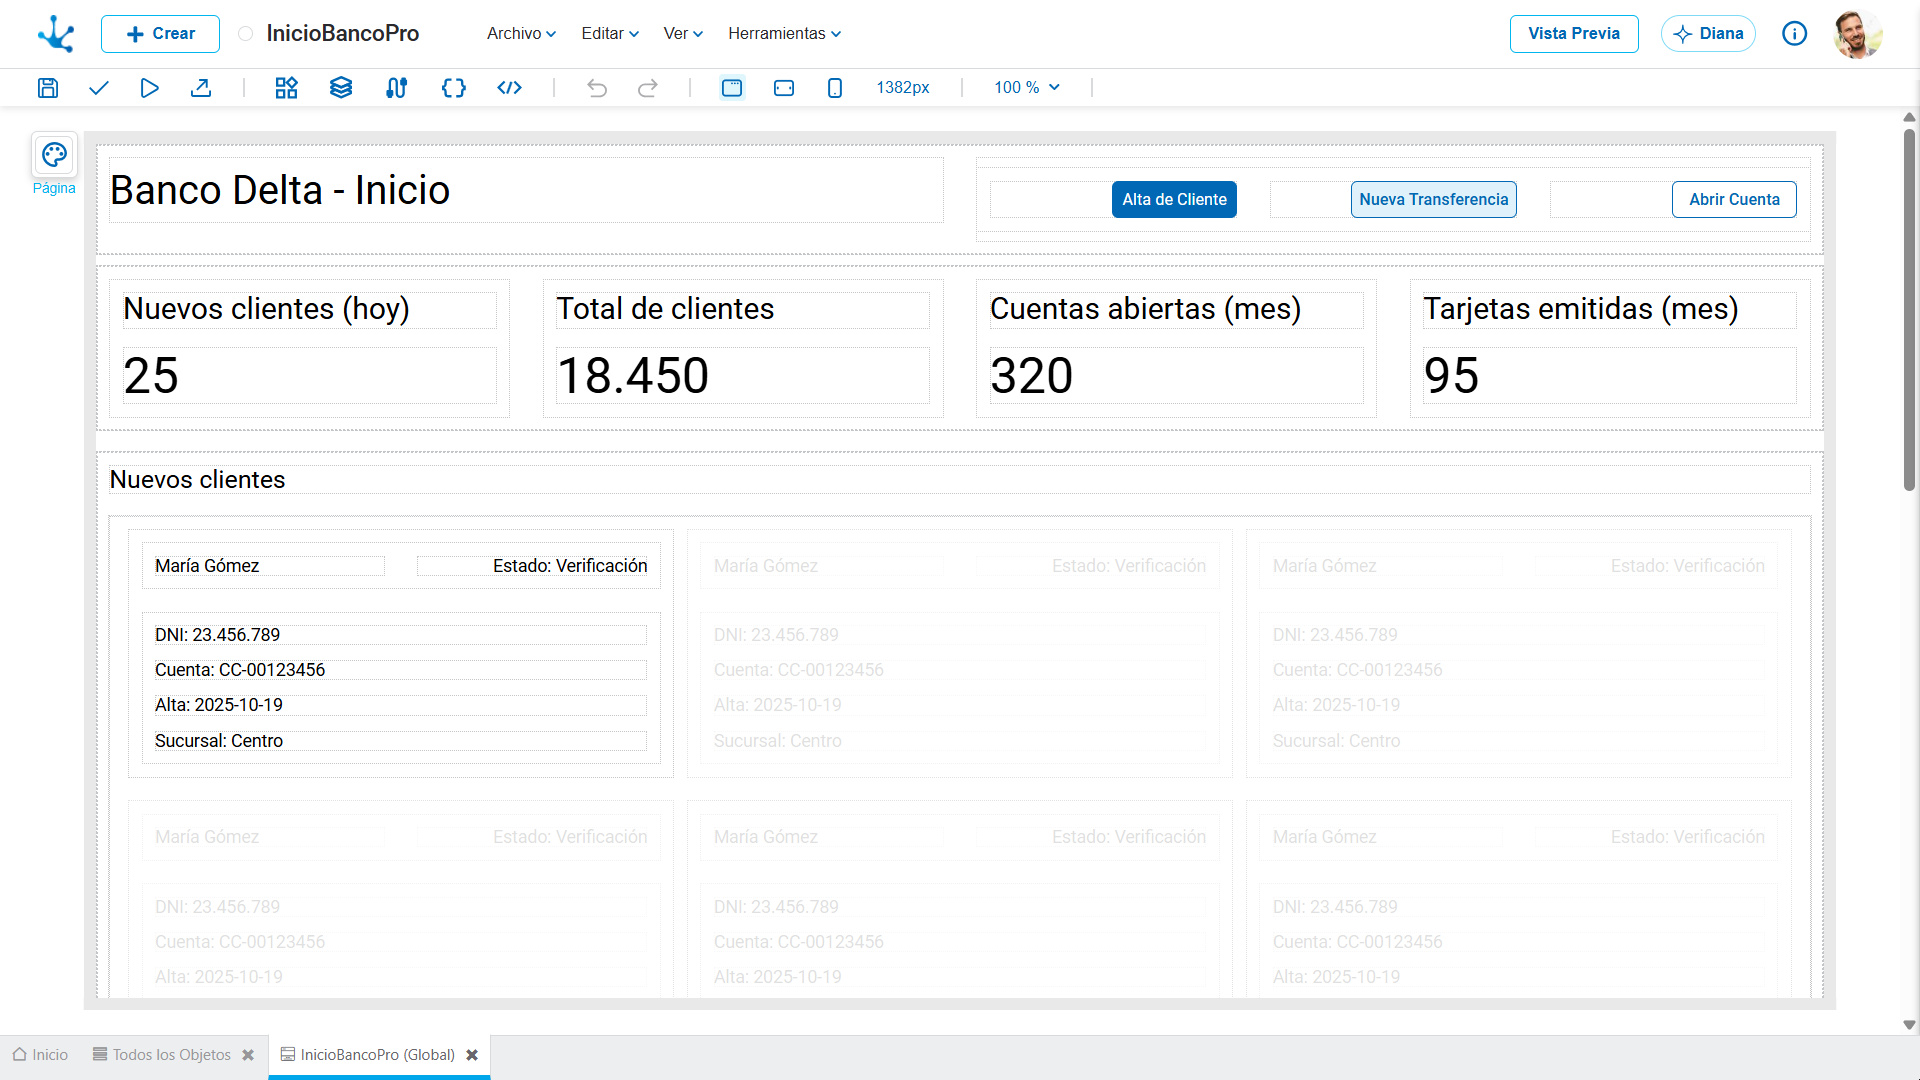Expand the 100 % zoom dropdown
This screenshot has height=1080, width=1920.
point(1027,88)
